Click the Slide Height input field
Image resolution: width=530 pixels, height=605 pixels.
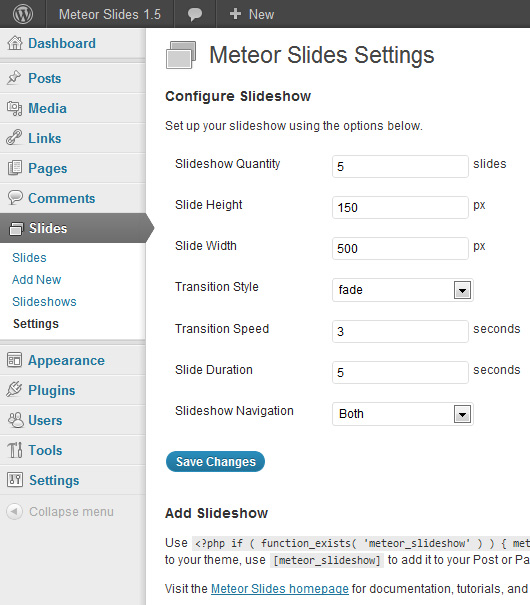400,208
